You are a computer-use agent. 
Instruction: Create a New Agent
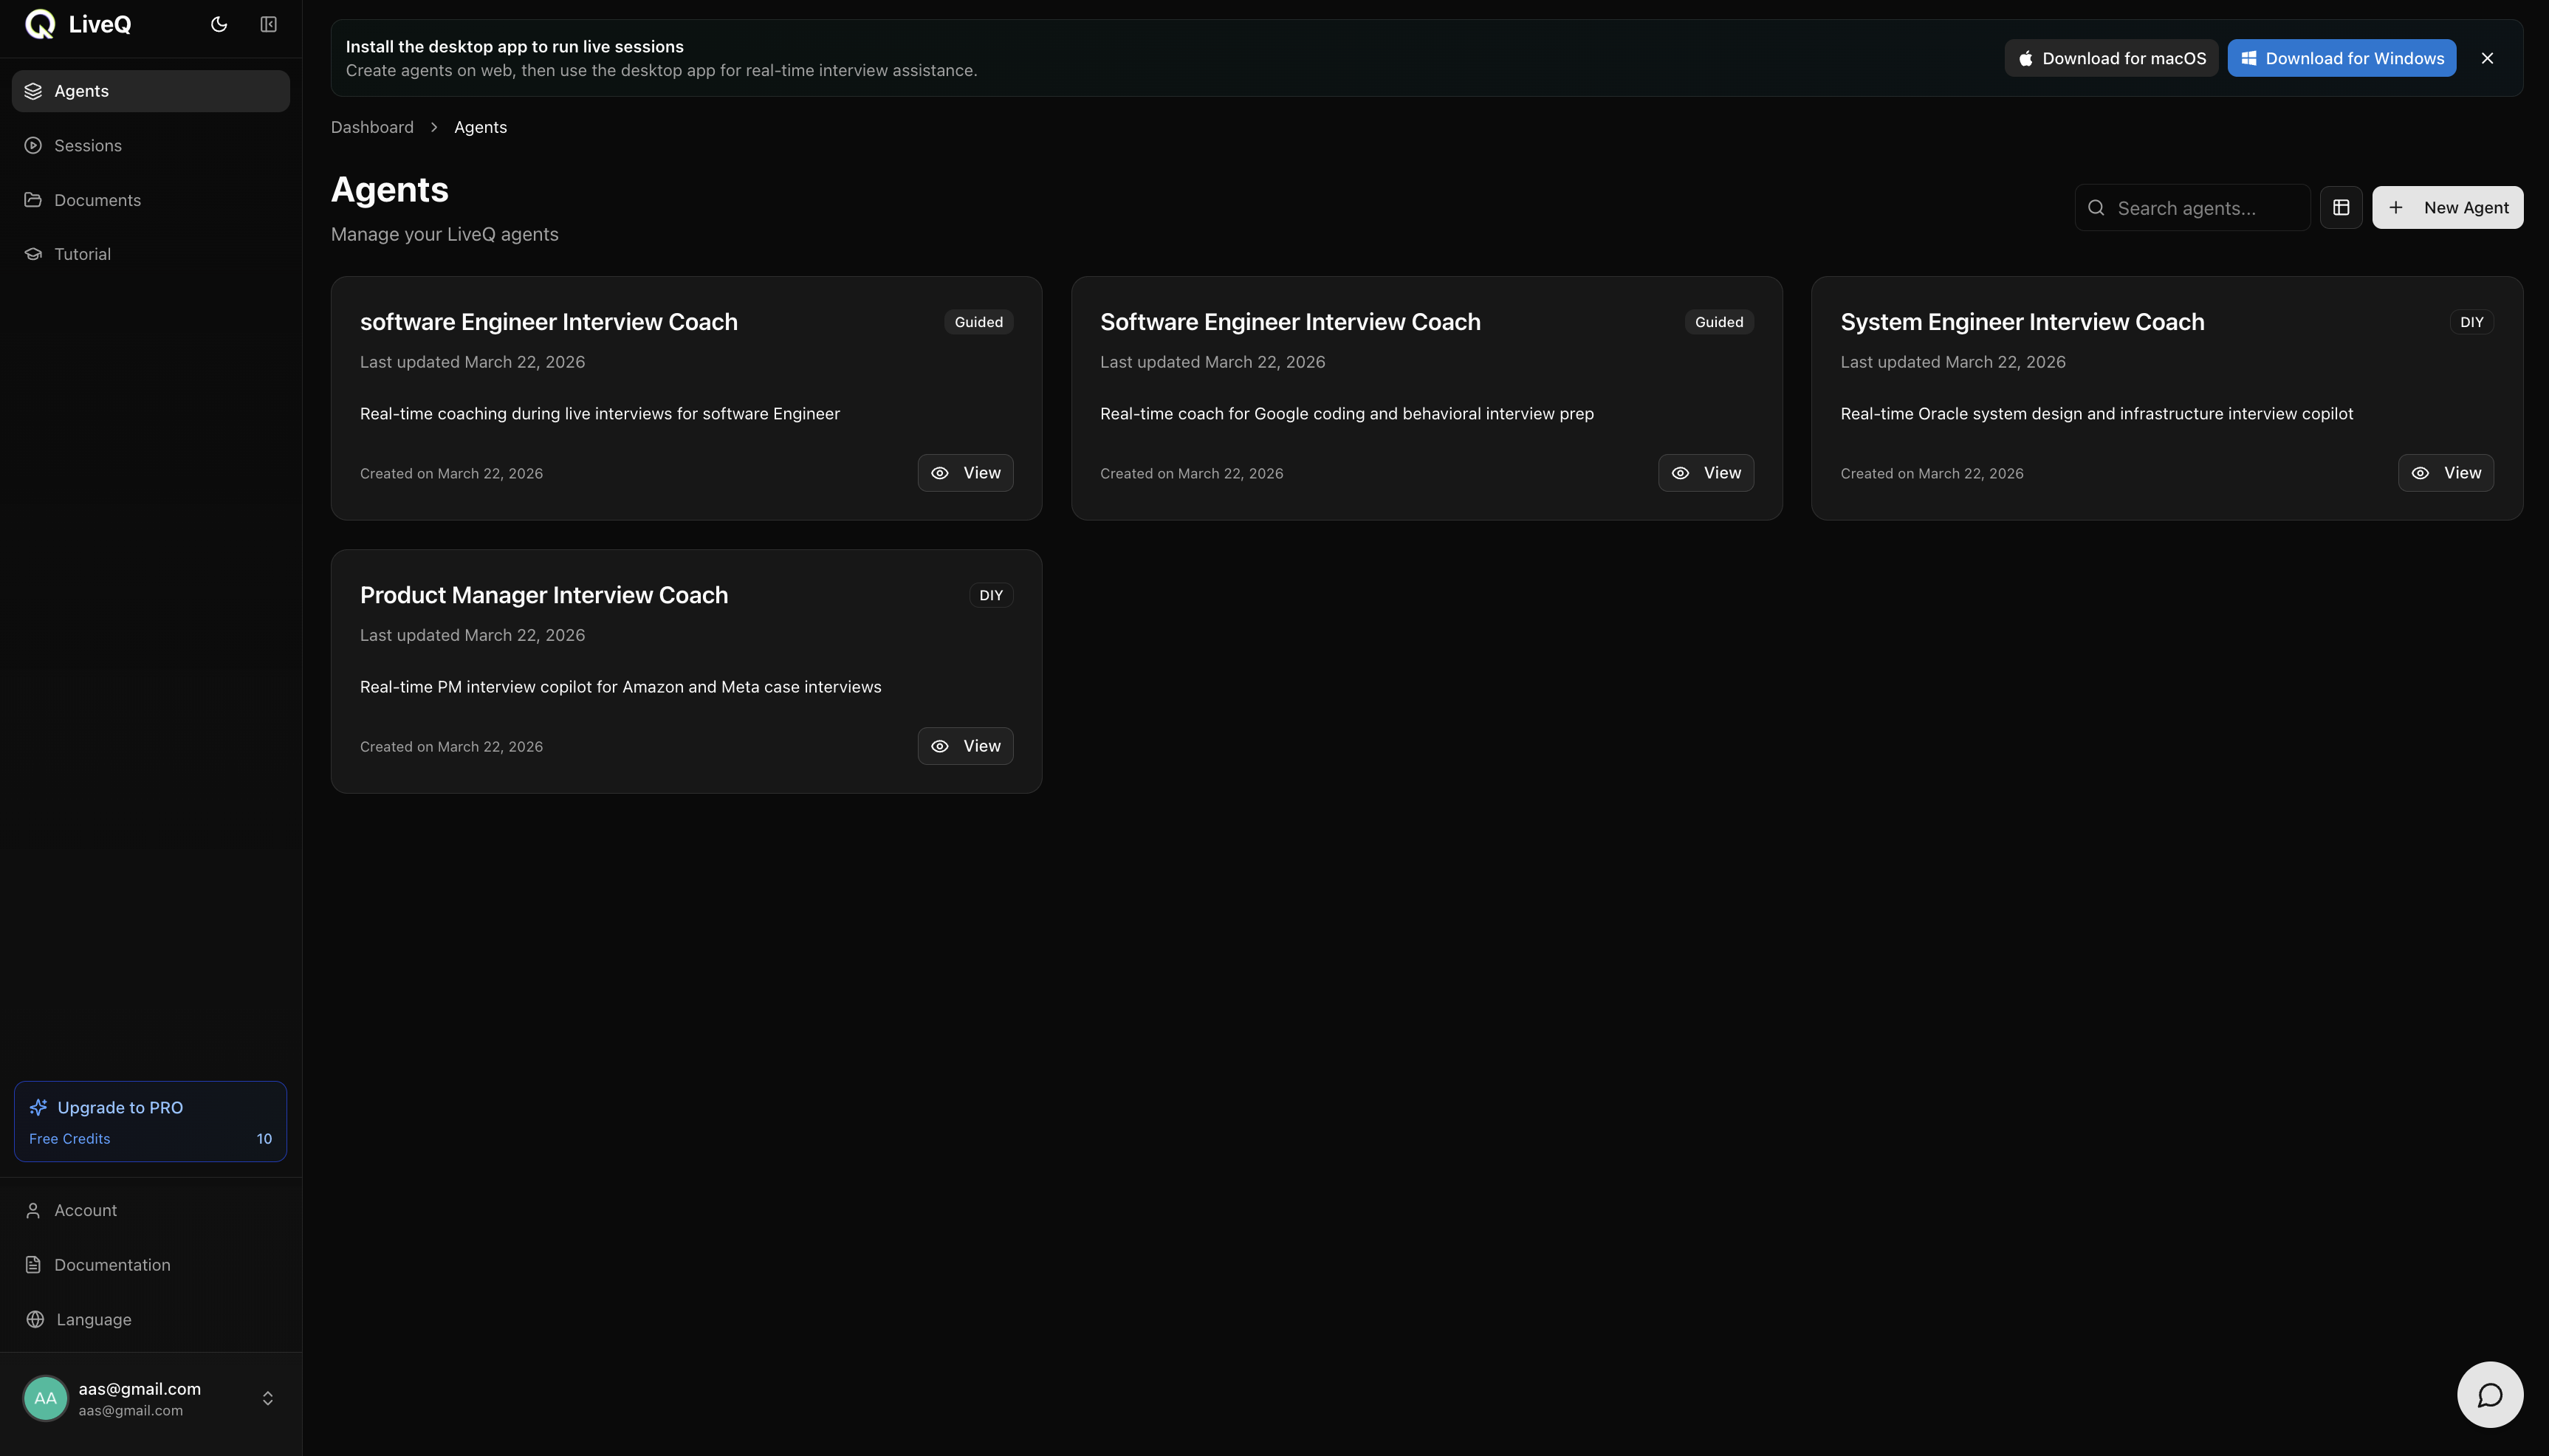pos(2446,208)
